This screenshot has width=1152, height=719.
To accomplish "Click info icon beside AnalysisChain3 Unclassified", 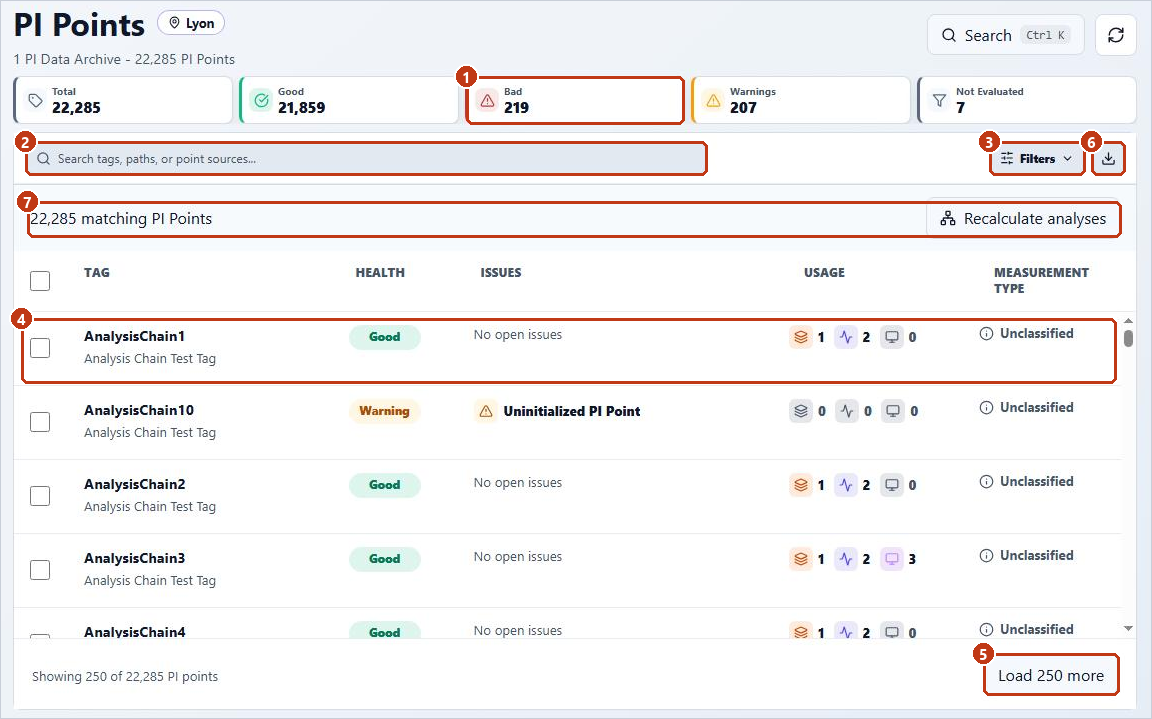I will (x=987, y=556).
